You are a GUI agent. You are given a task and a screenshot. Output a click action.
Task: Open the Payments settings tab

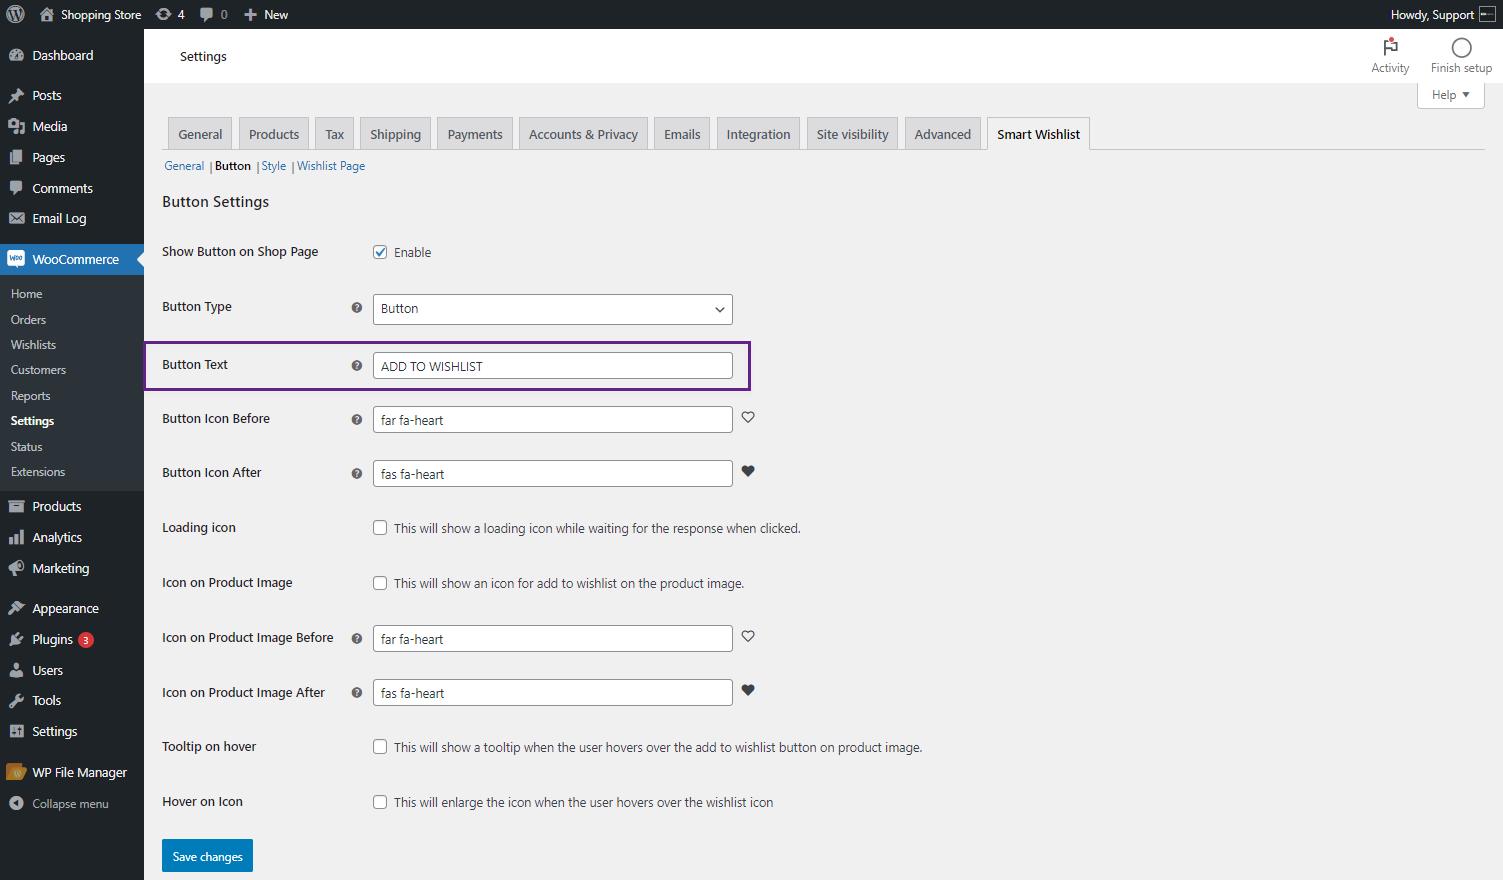[x=475, y=134]
